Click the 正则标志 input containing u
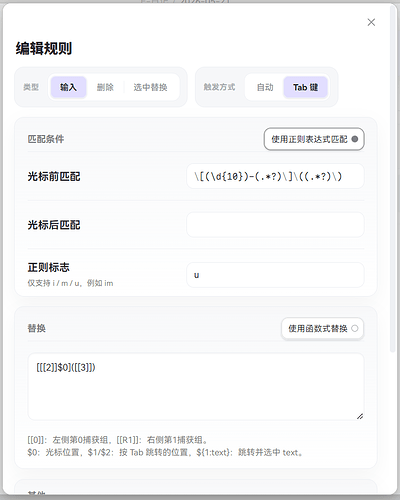 click(x=275, y=275)
